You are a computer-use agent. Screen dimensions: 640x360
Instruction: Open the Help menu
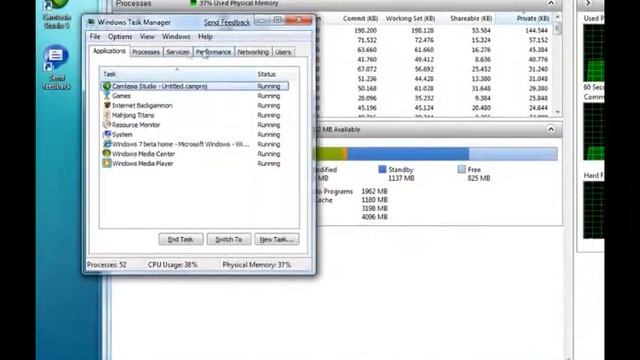[x=205, y=37]
